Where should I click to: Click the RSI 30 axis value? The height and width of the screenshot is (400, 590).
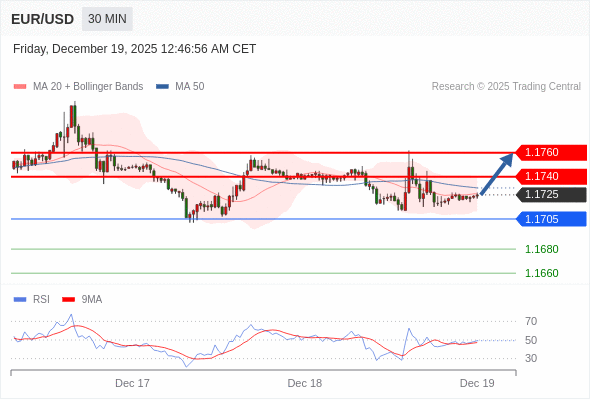coord(531,358)
